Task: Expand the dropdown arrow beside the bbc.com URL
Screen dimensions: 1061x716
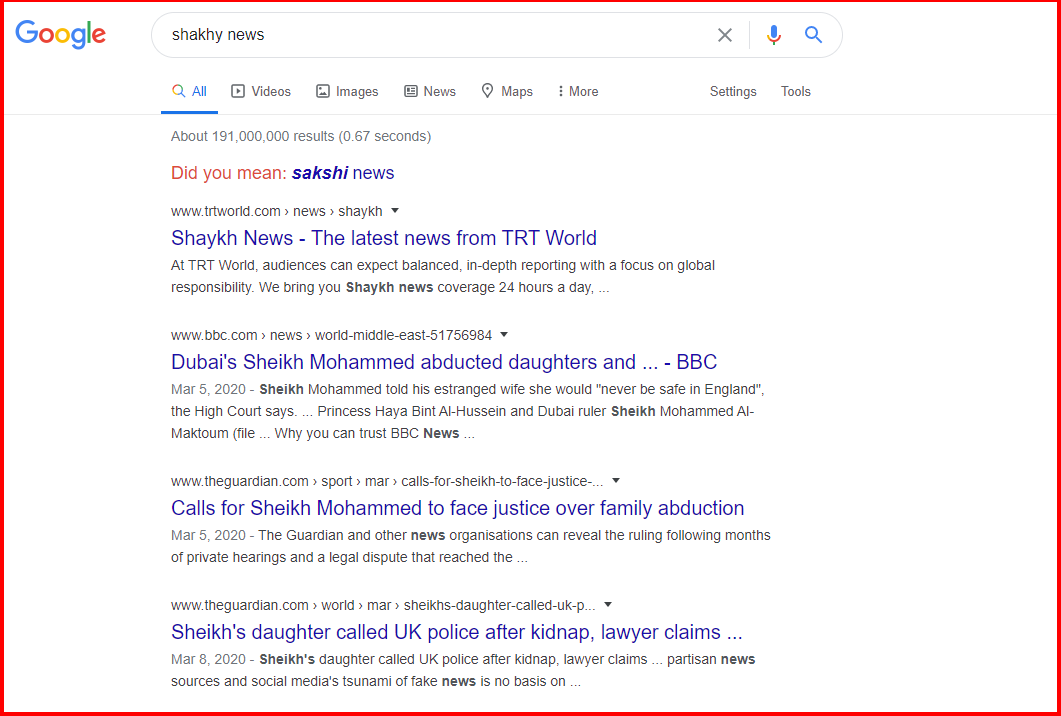Action: (503, 334)
